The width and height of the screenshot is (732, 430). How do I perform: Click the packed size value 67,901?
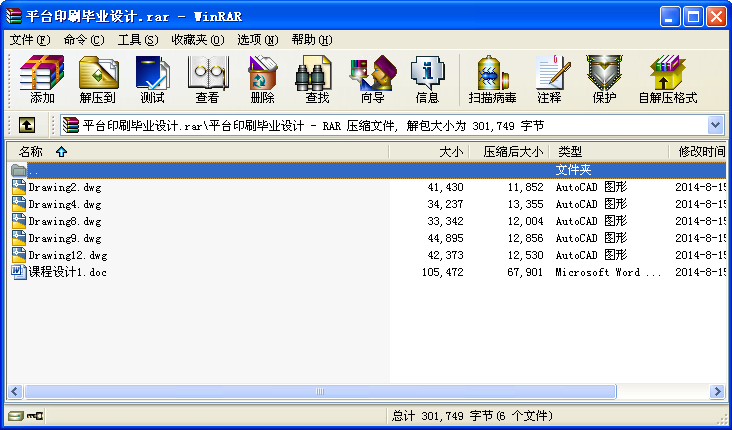[x=525, y=272]
